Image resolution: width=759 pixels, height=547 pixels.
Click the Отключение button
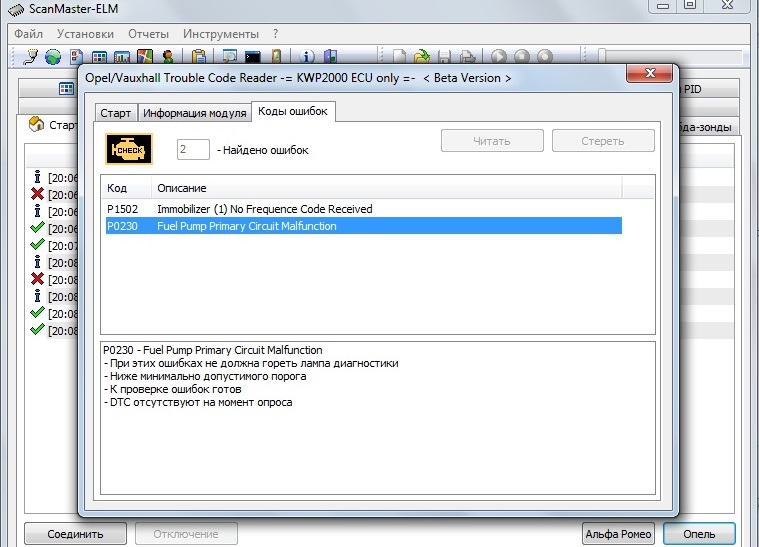click(186, 534)
